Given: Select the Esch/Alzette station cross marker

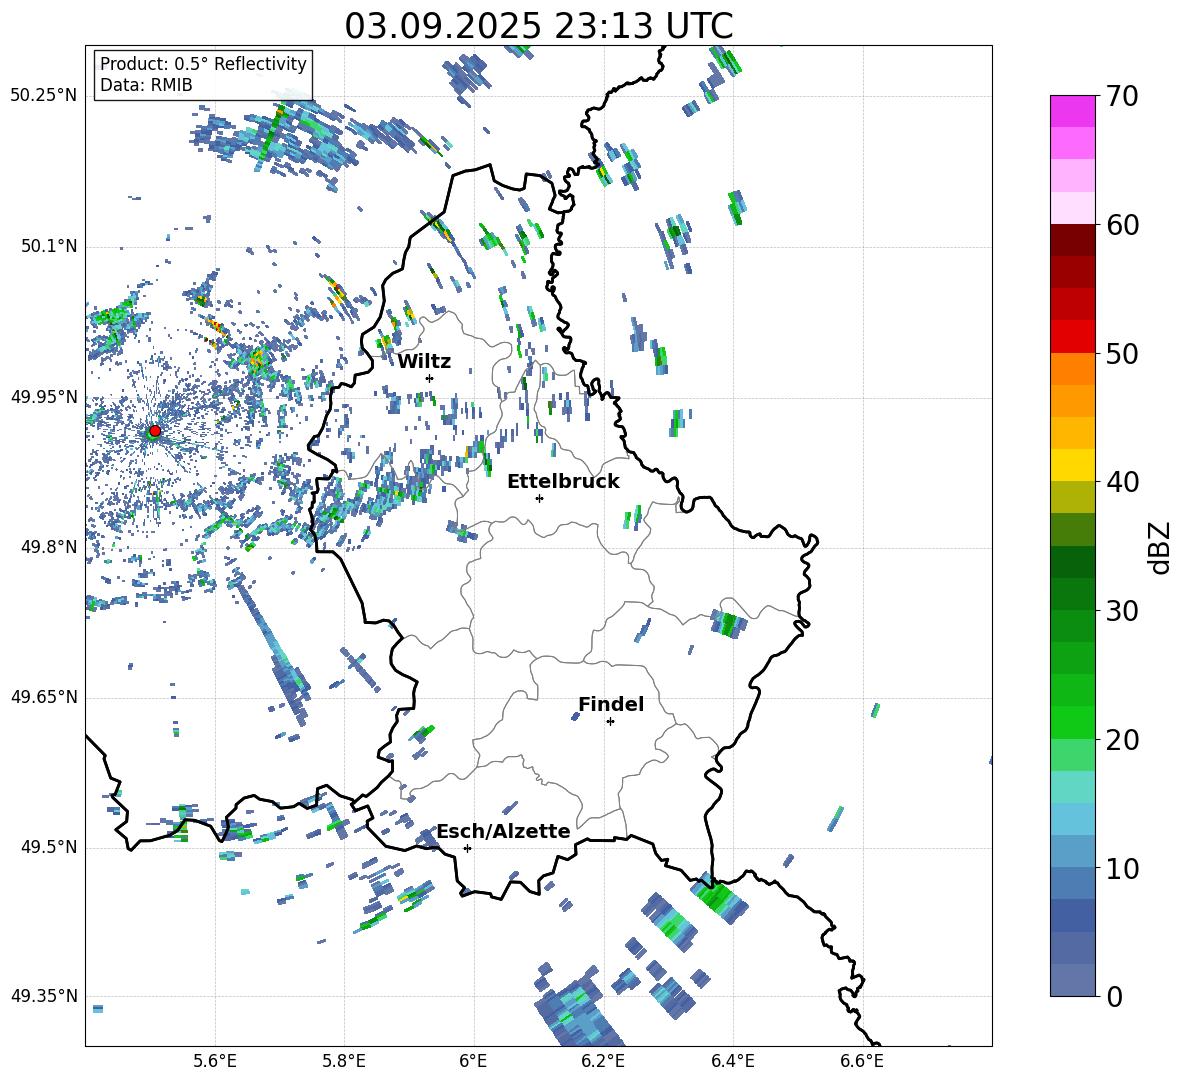Looking at the screenshot, I should point(467,848).
